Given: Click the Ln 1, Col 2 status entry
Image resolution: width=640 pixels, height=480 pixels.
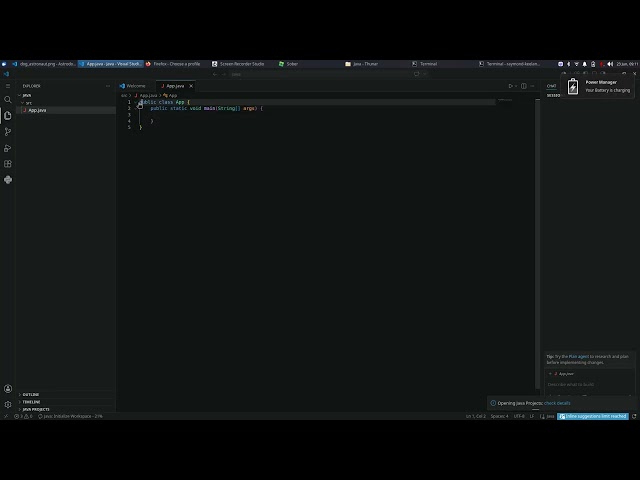Looking at the screenshot, I should (476, 416).
